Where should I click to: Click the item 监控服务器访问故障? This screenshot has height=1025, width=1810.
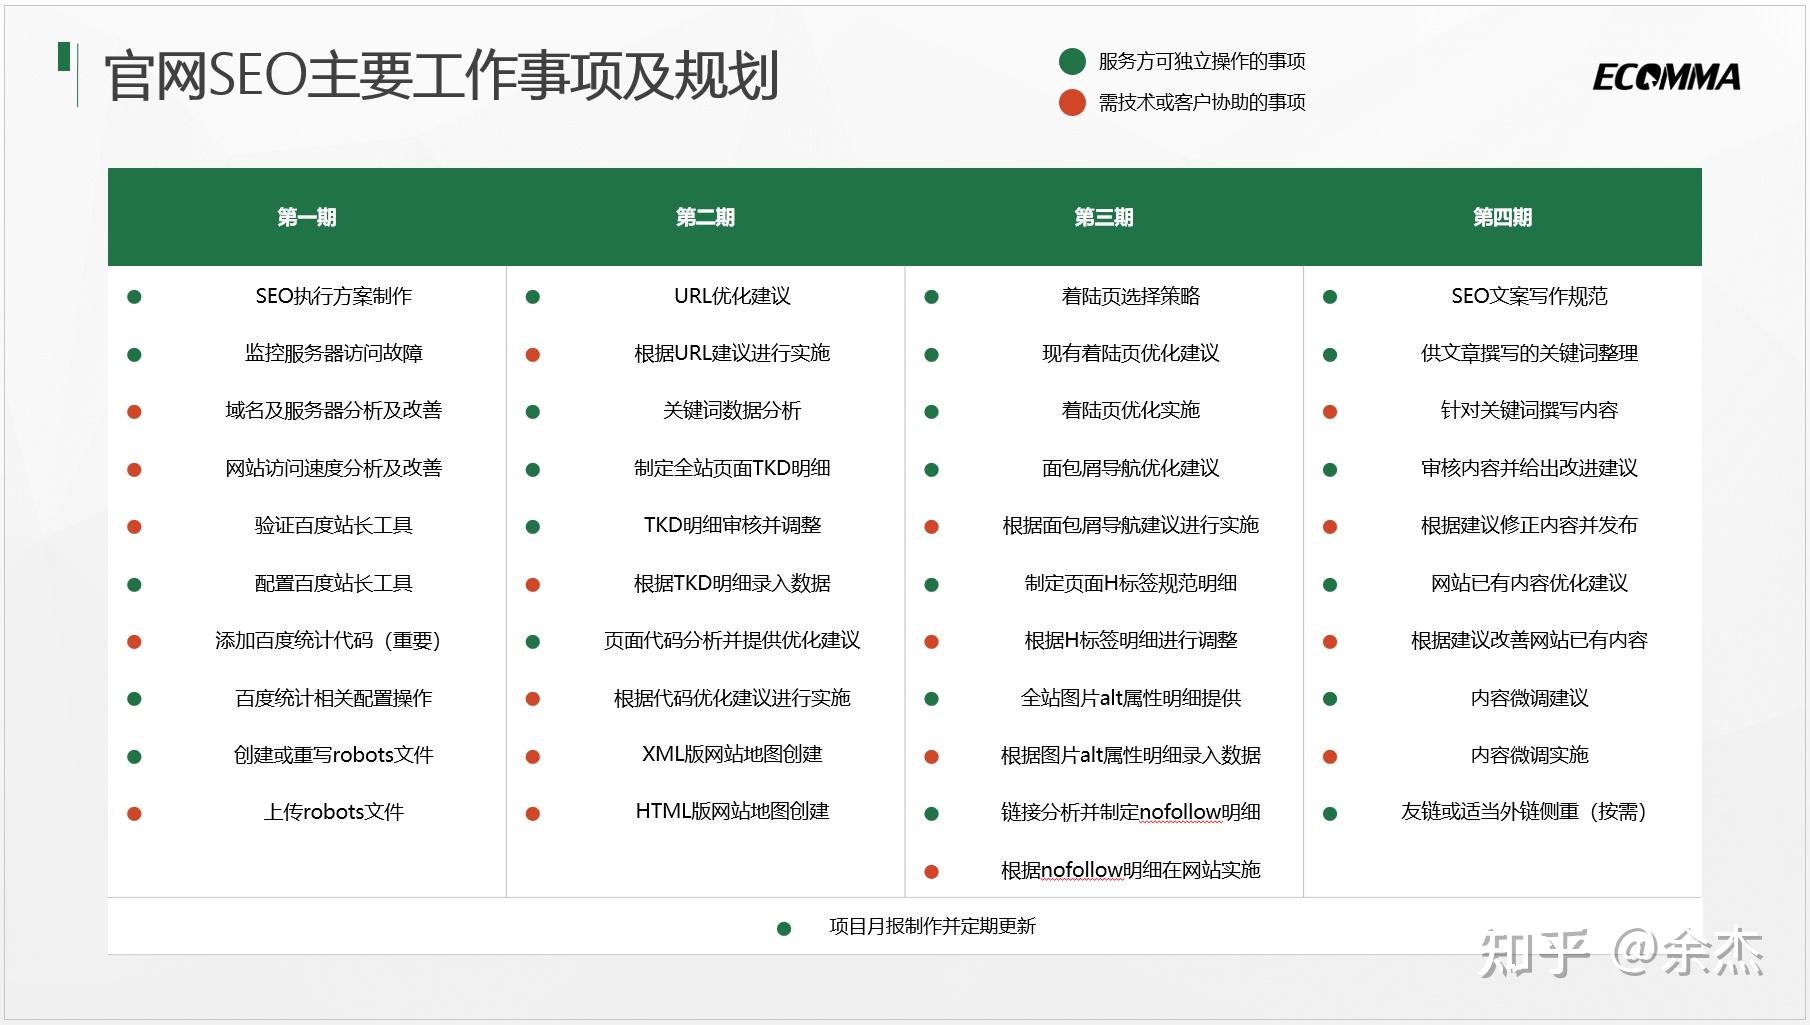[334, 353]
